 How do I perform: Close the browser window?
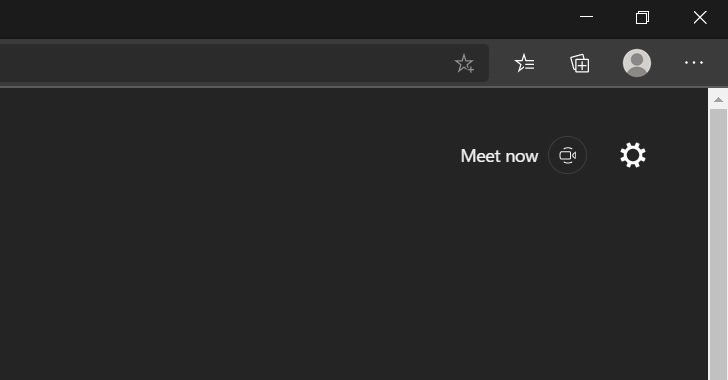pos(700,18)
